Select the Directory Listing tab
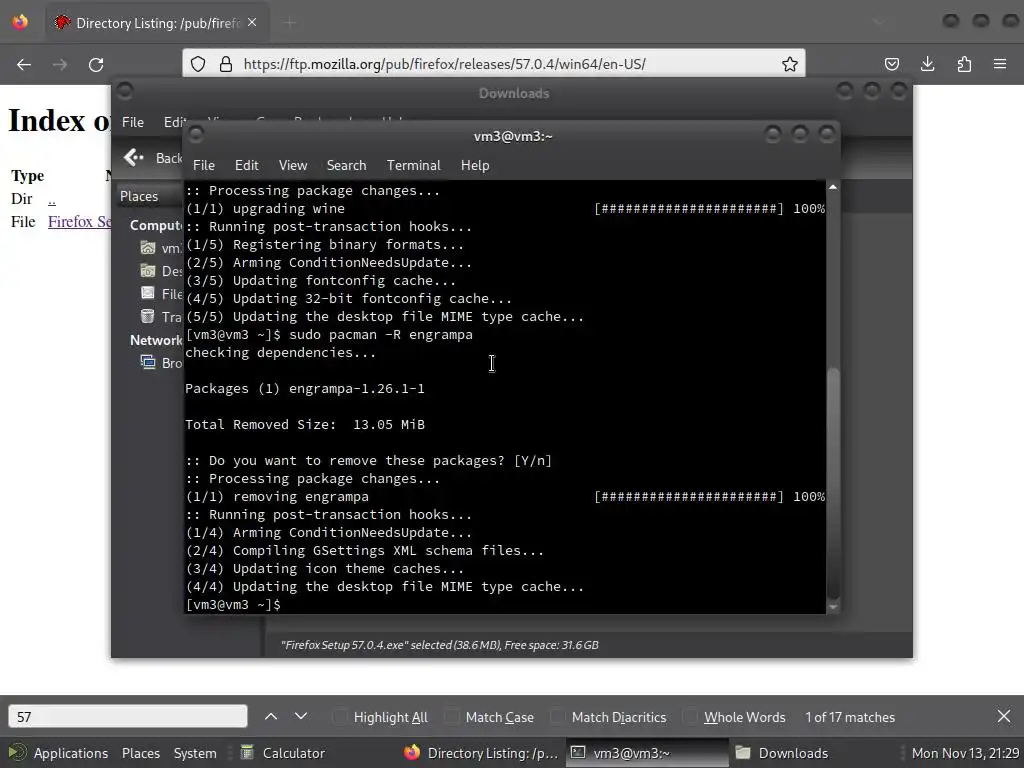 point(157,23)
